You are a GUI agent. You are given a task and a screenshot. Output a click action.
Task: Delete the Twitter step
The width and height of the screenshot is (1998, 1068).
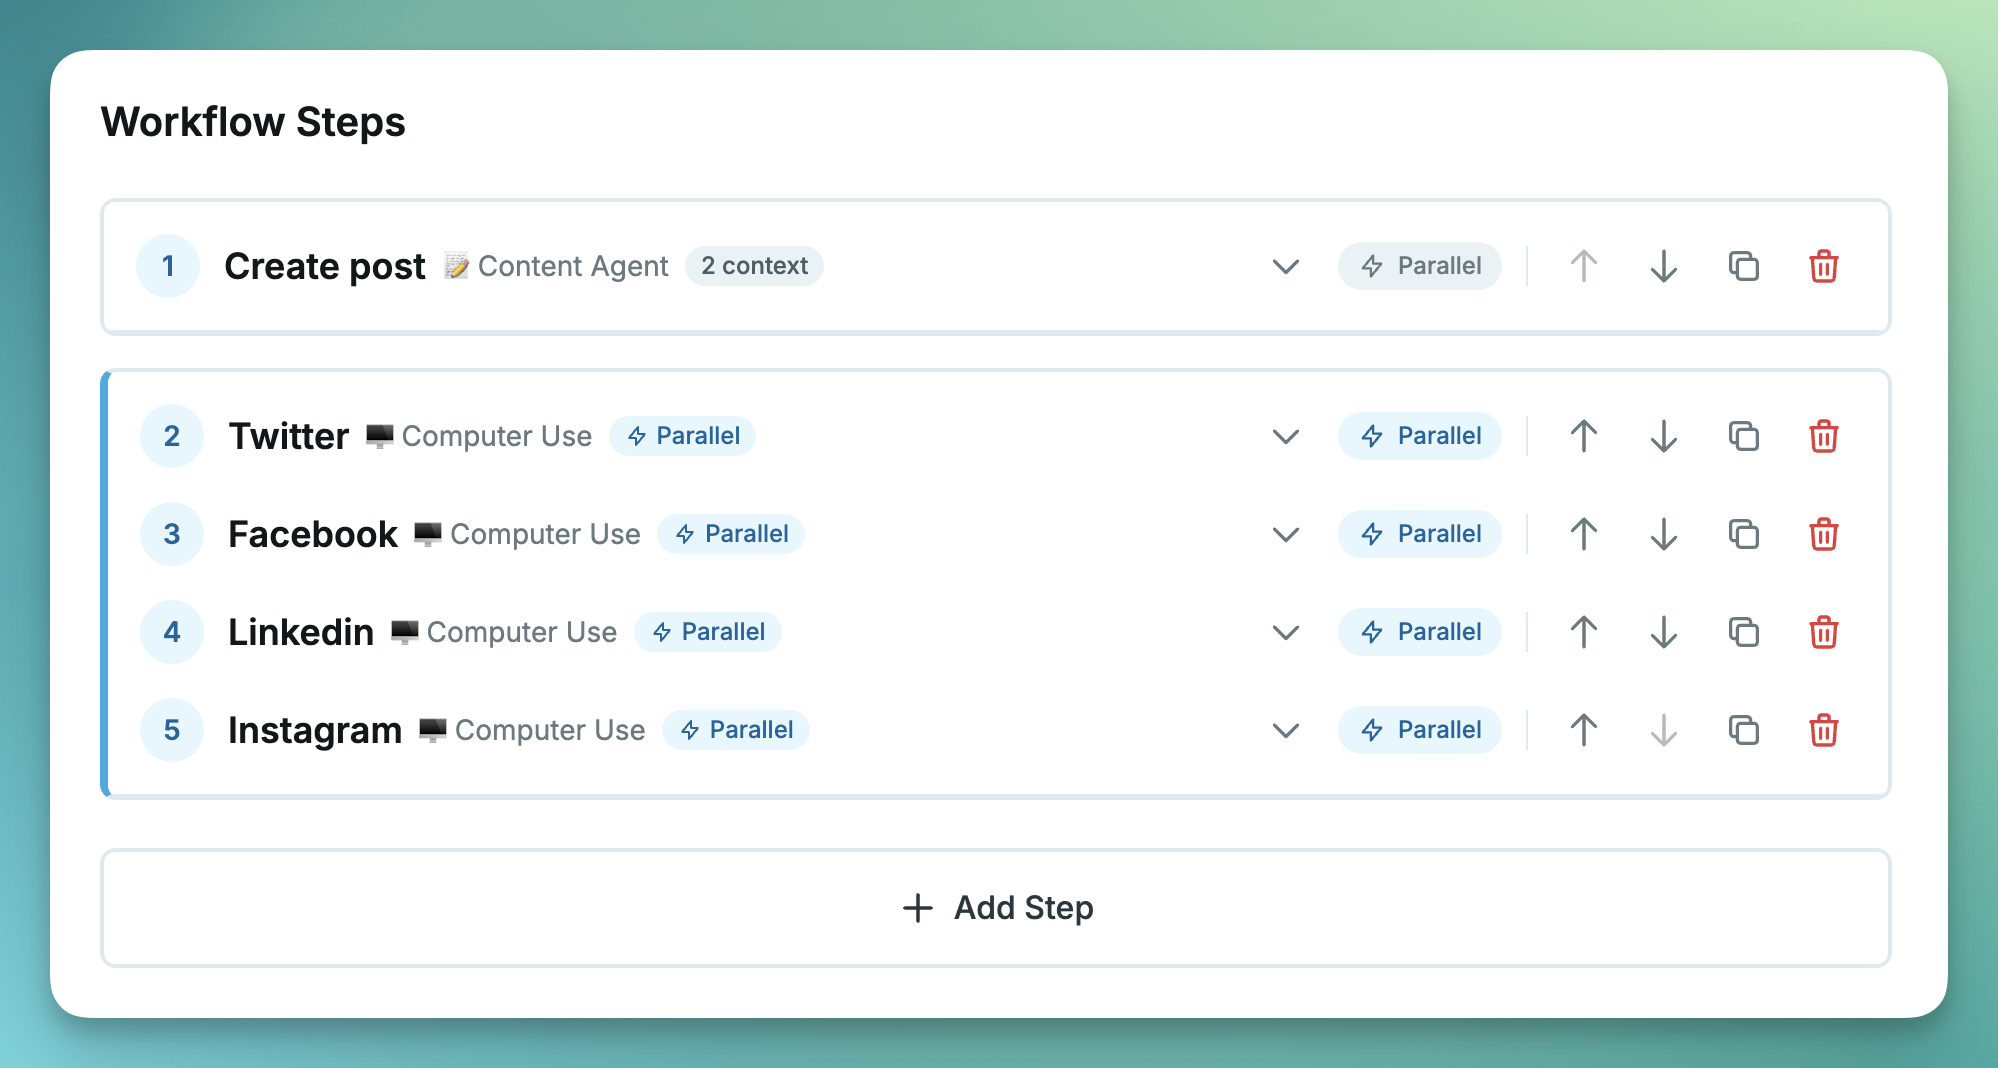tap(1824, 436)
